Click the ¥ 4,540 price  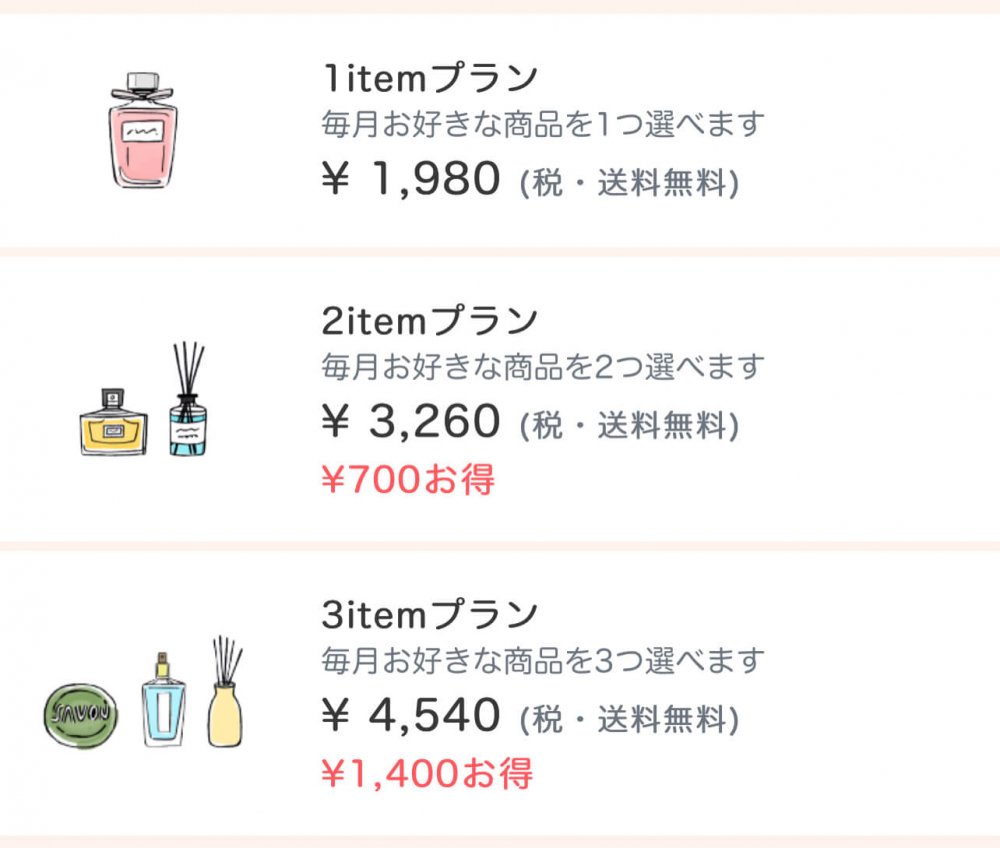coord(411,716)
